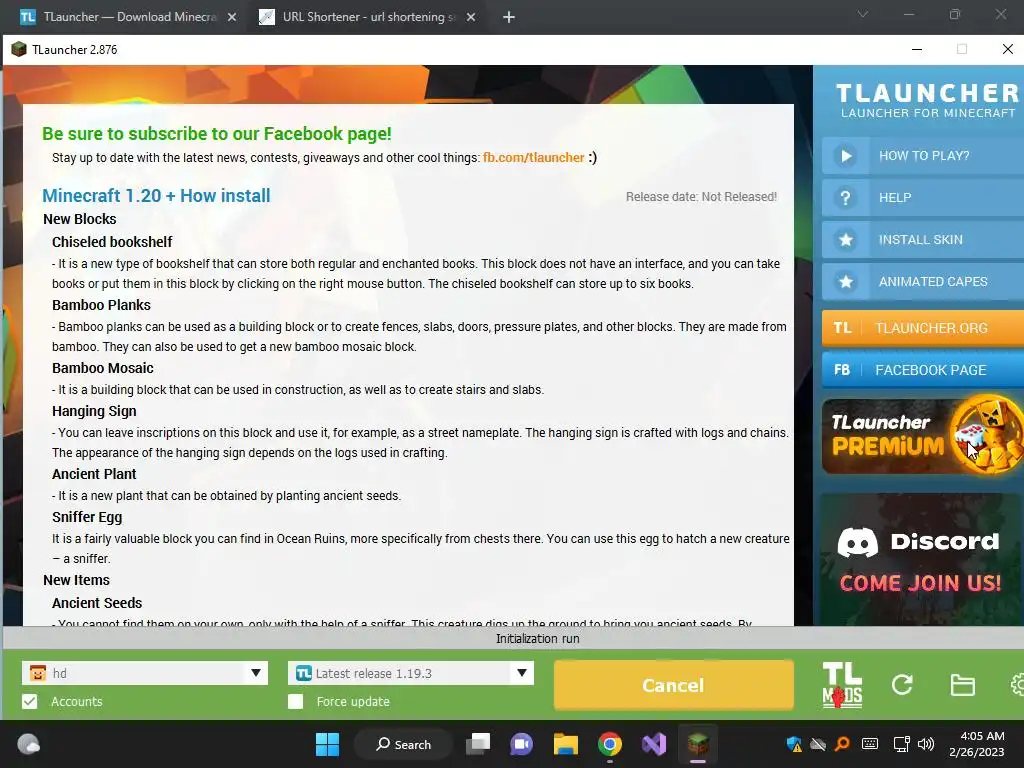
Task: Click the 'Be sure to subscribe' Facebook heading
Action: pyautogui.click(x=217, y=134)
